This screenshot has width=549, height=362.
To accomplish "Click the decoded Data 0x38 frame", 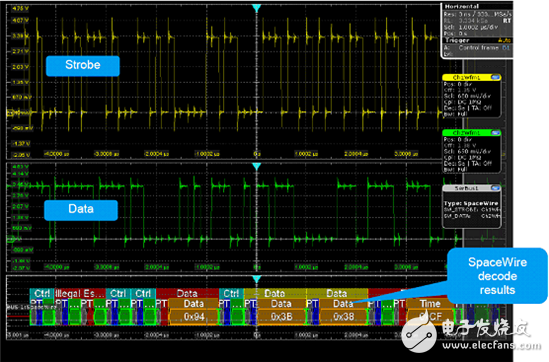I will tap(343, 316).
